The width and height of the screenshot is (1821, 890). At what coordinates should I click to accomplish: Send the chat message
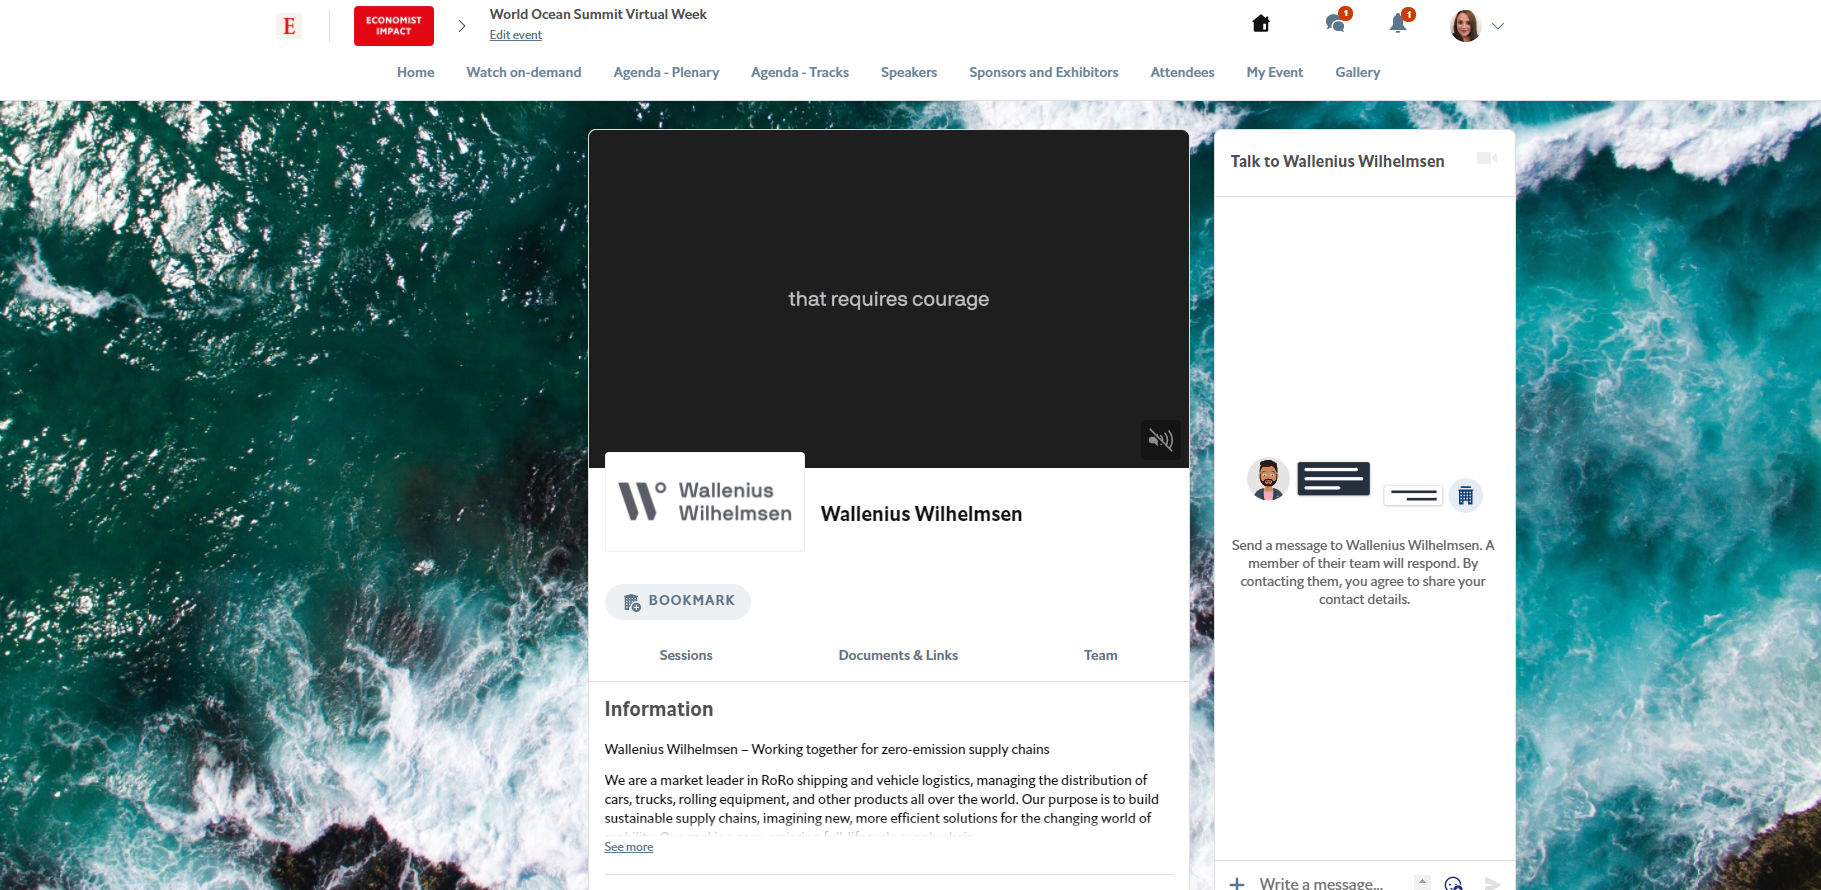coord(1492,884)
